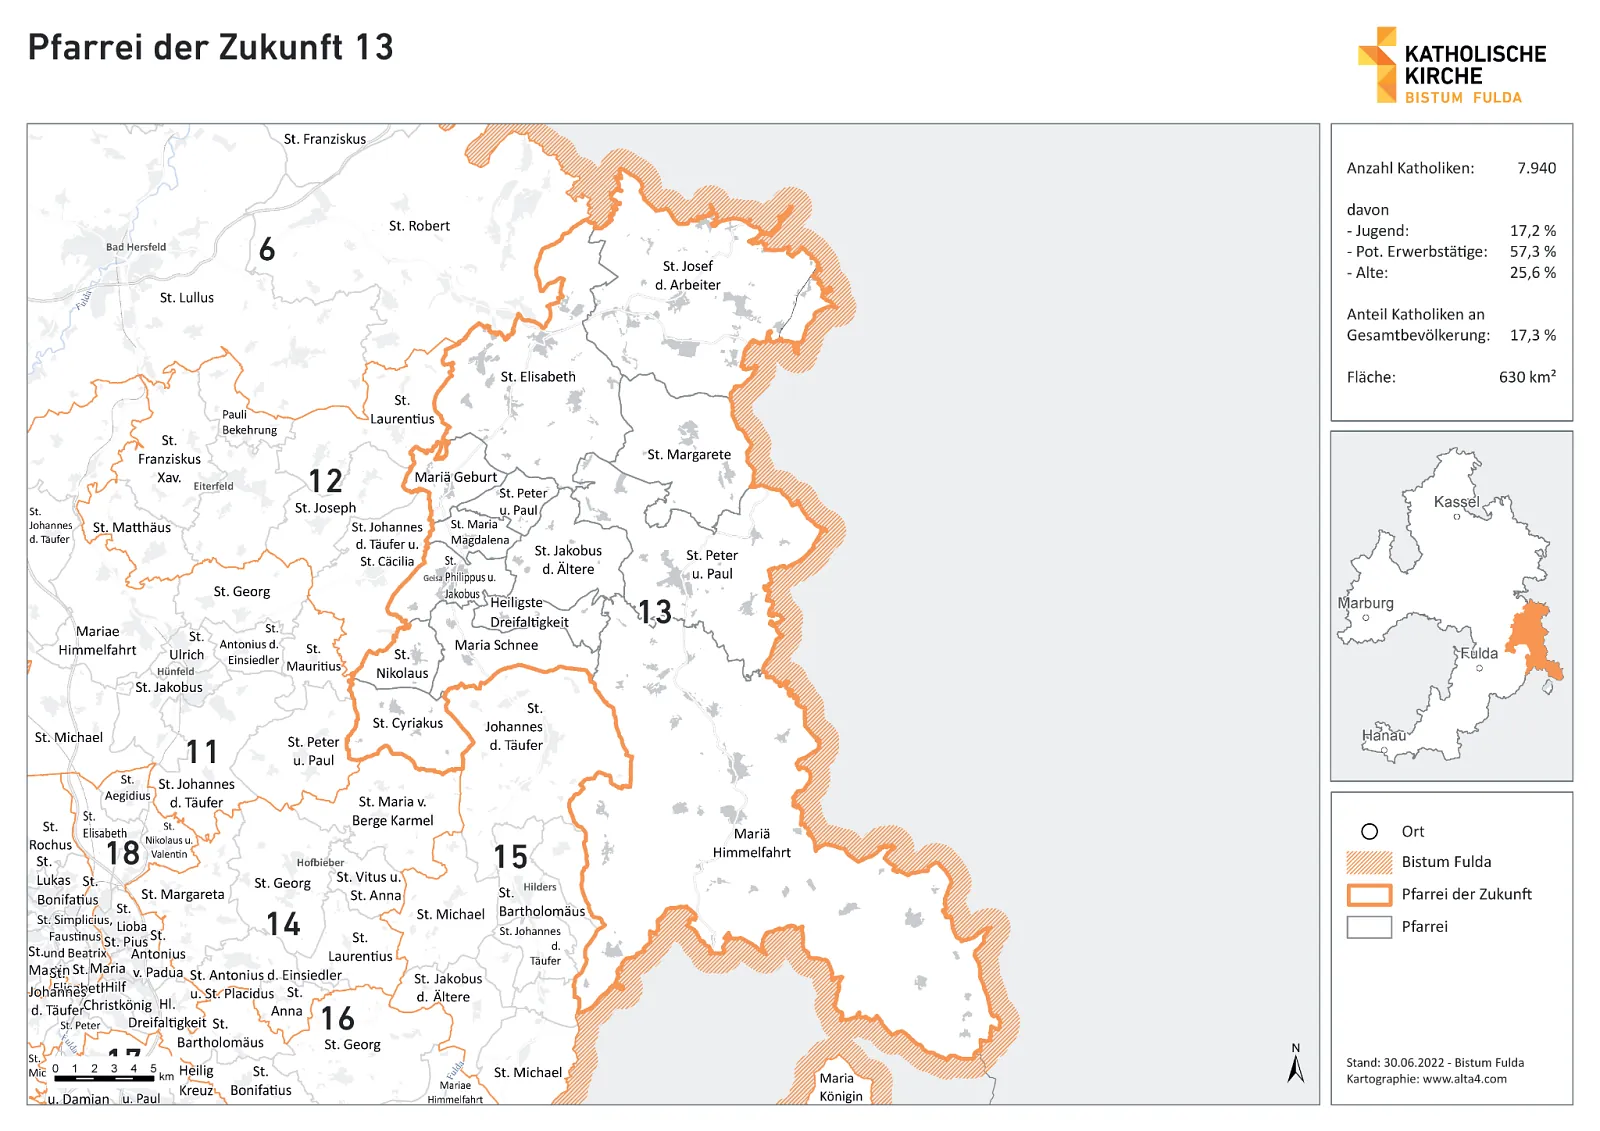Click the 'Marburg' label in overview map
The height and width of the screenshot is (1131, 1600).
click(x=1366, y=603)
